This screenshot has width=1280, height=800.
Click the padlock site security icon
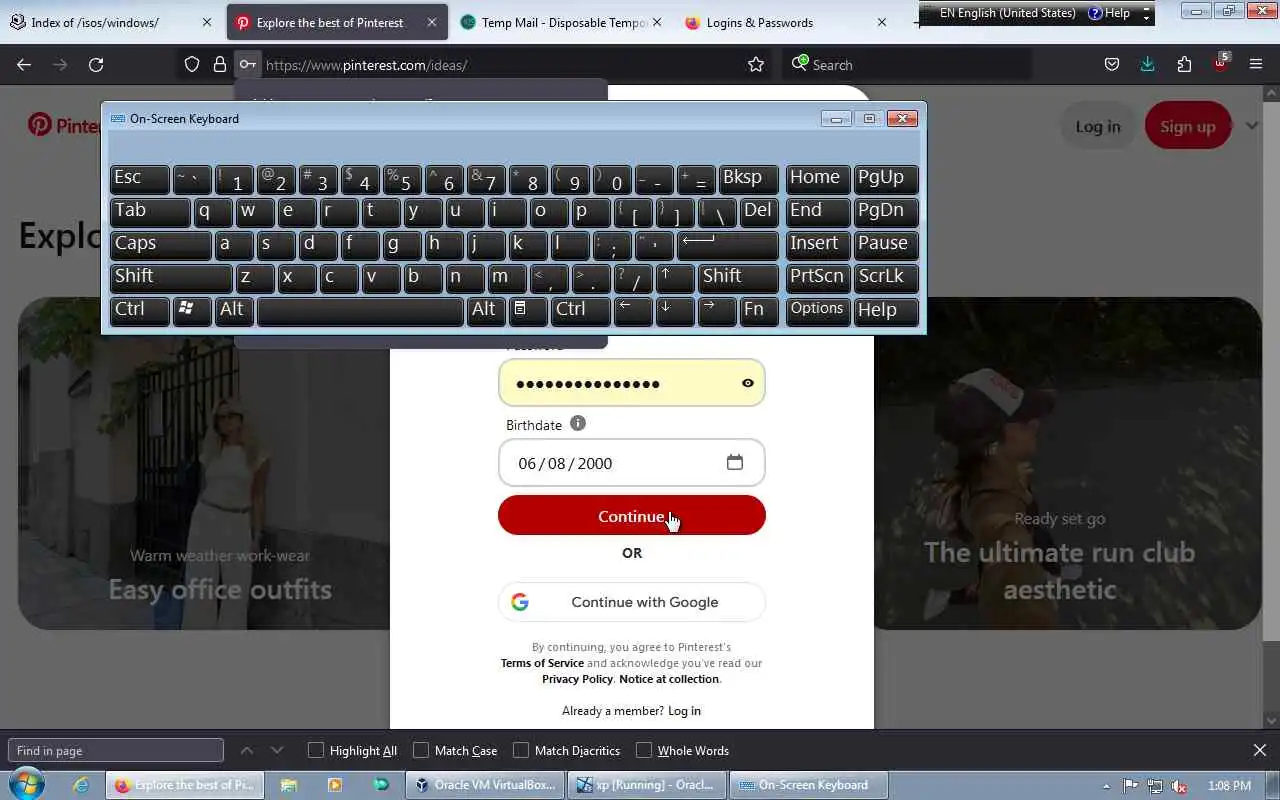coord(220,64)
